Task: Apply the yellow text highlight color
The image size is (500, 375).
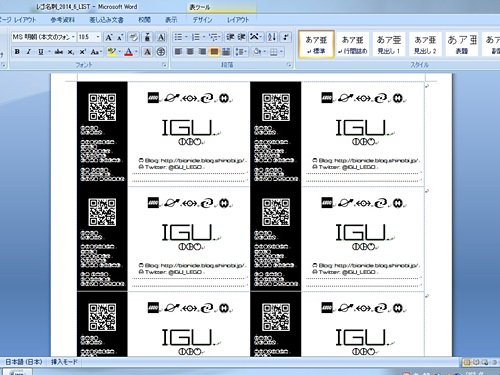Action: coord(112,52)
